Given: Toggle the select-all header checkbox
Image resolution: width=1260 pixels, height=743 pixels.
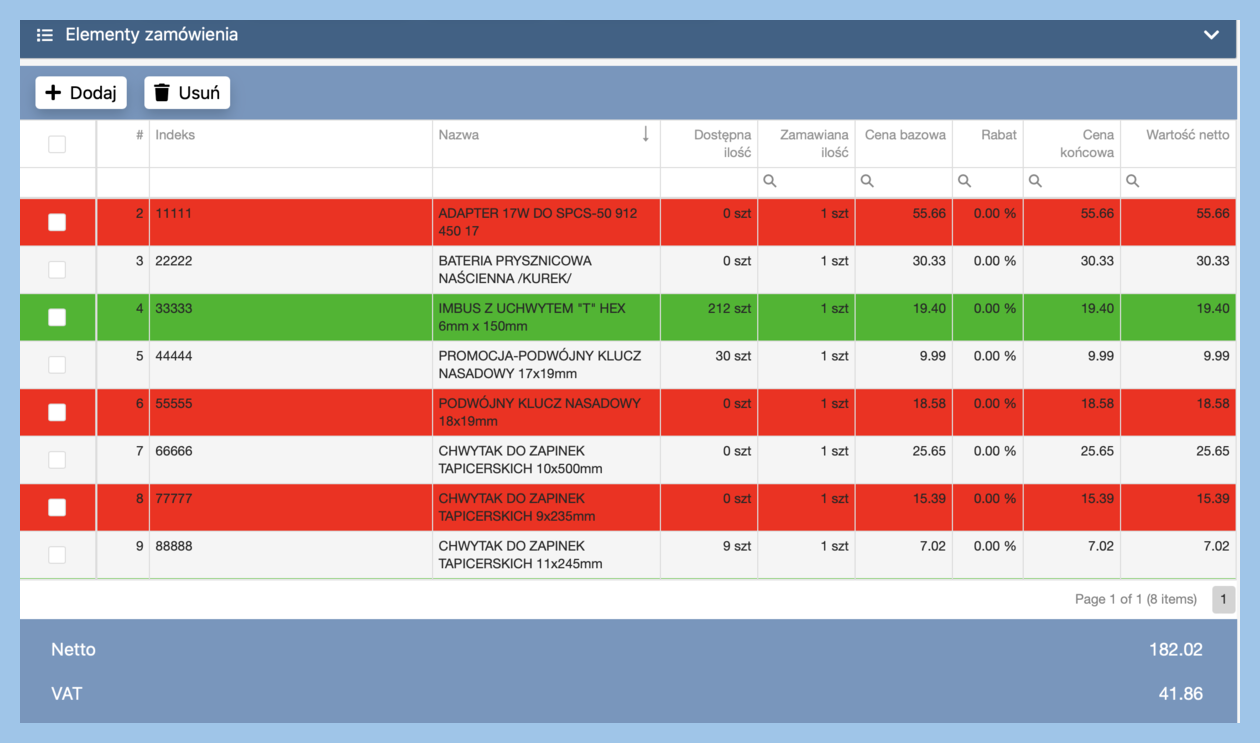Looking at the screenshot, I should [57, 144].
